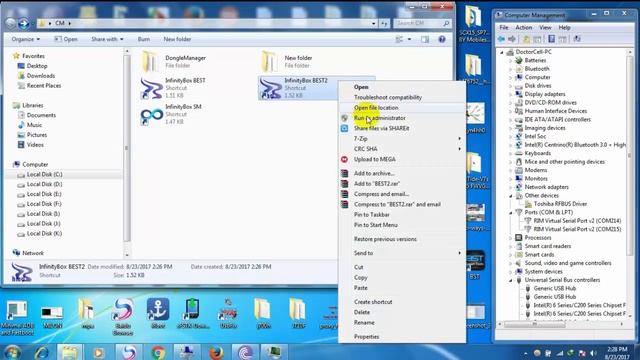The width and height of the screenshot is (640, 360).
Task: Expand Display adapters device node
Action: [510, 94]
